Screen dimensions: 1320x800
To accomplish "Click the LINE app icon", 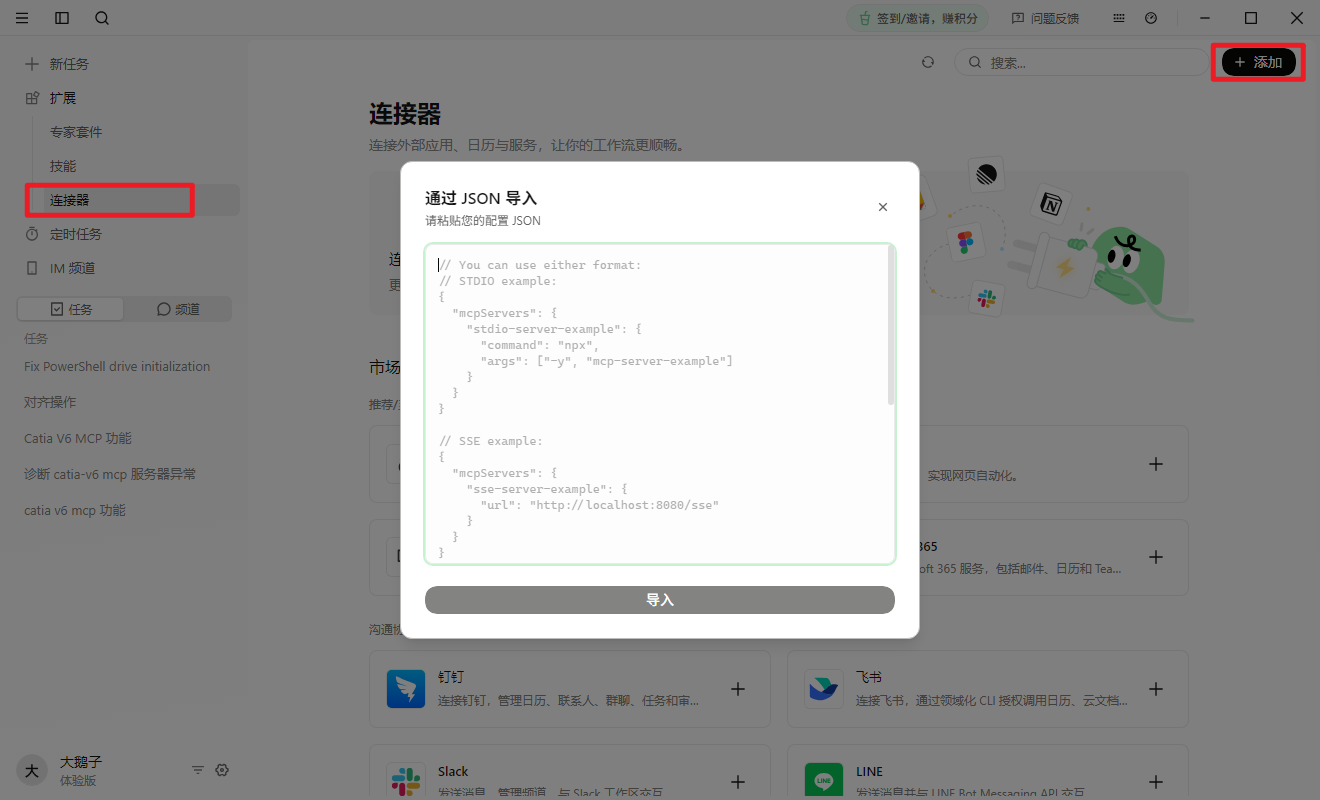I will pos(824,781).
